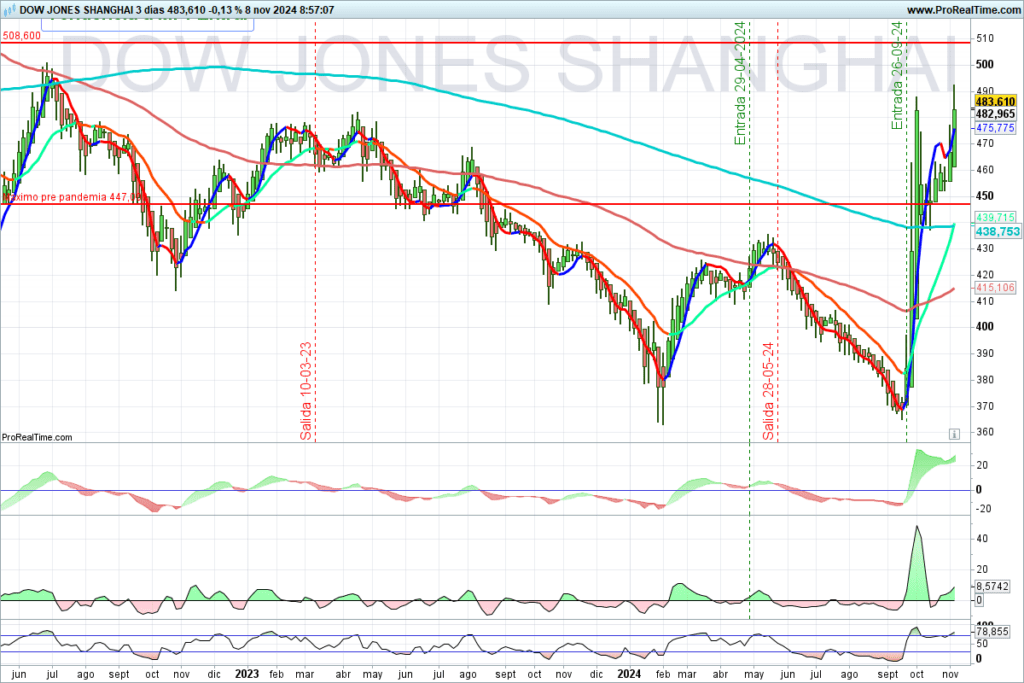Click the 500 price axis label
The height and width of the screenshot is (683, 1024).
point(985,65)
